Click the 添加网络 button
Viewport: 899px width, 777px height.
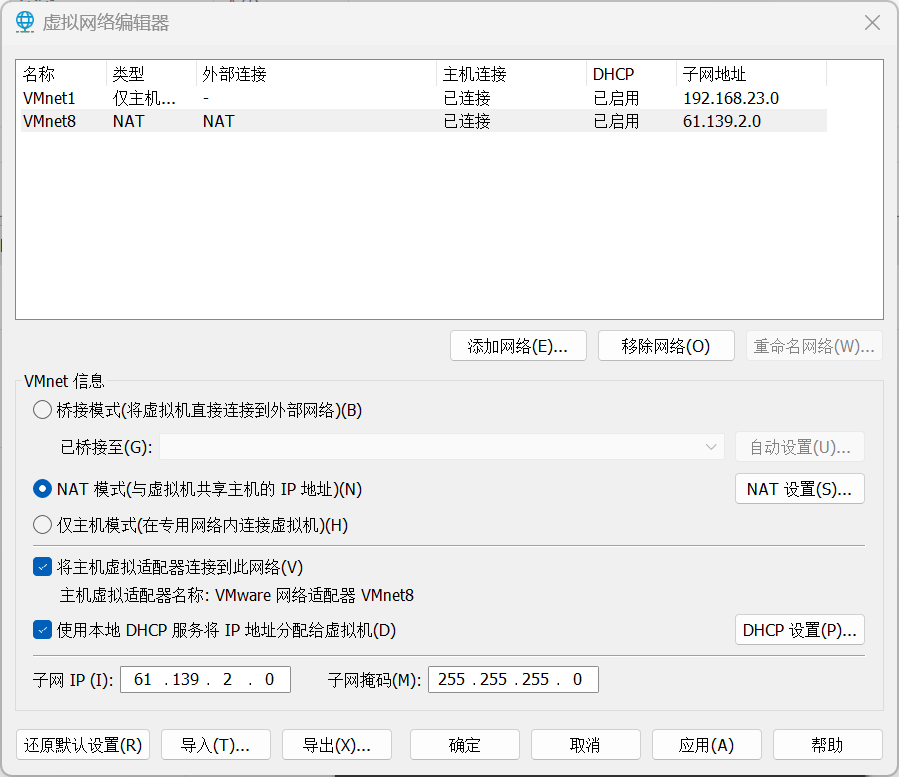[x=518, y=346]
